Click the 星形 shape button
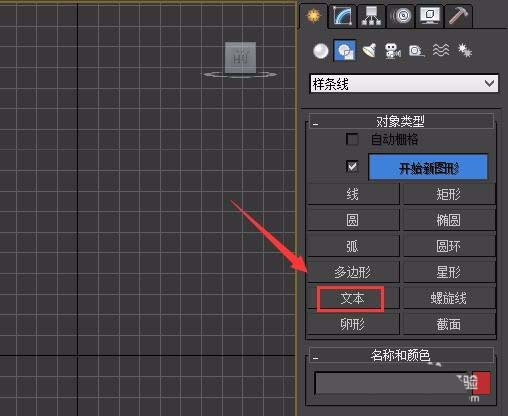The height and width of the screenshot is (416, 508). (449, 272)
